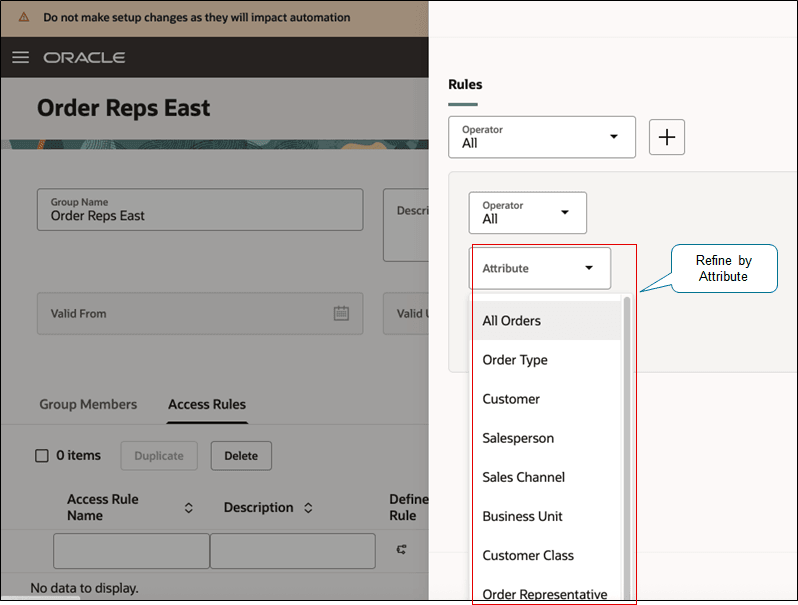Screen dimensions: 798x605
Task: Sort the Description column
Action: (308, 508)
